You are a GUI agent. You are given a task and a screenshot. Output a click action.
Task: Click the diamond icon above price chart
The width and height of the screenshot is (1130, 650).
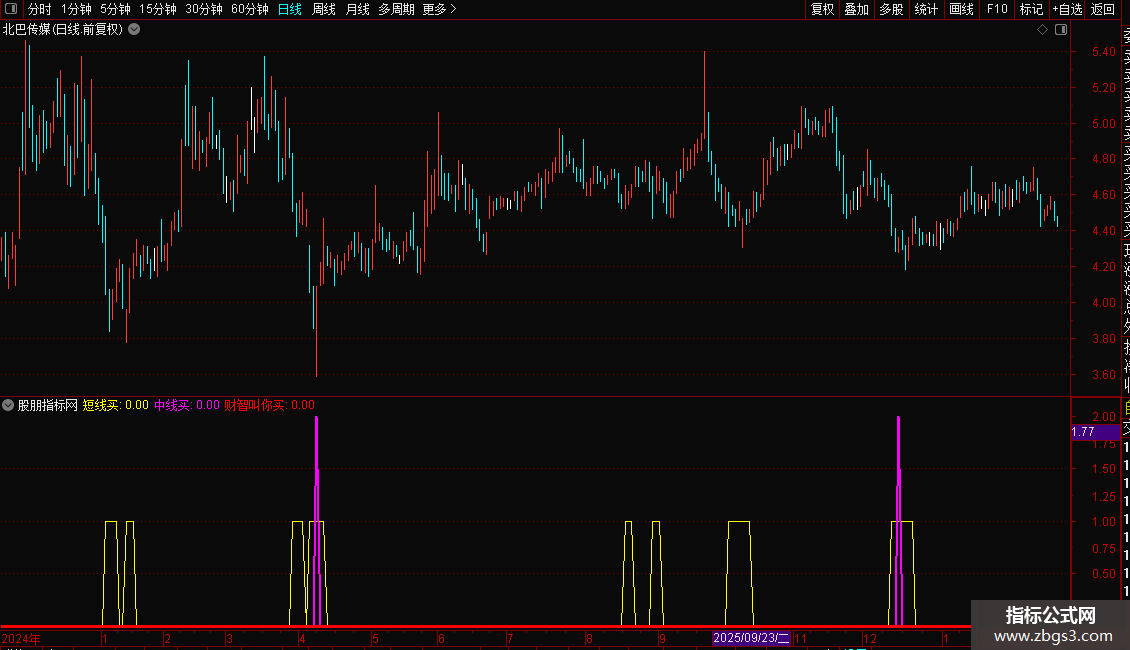1042,30
